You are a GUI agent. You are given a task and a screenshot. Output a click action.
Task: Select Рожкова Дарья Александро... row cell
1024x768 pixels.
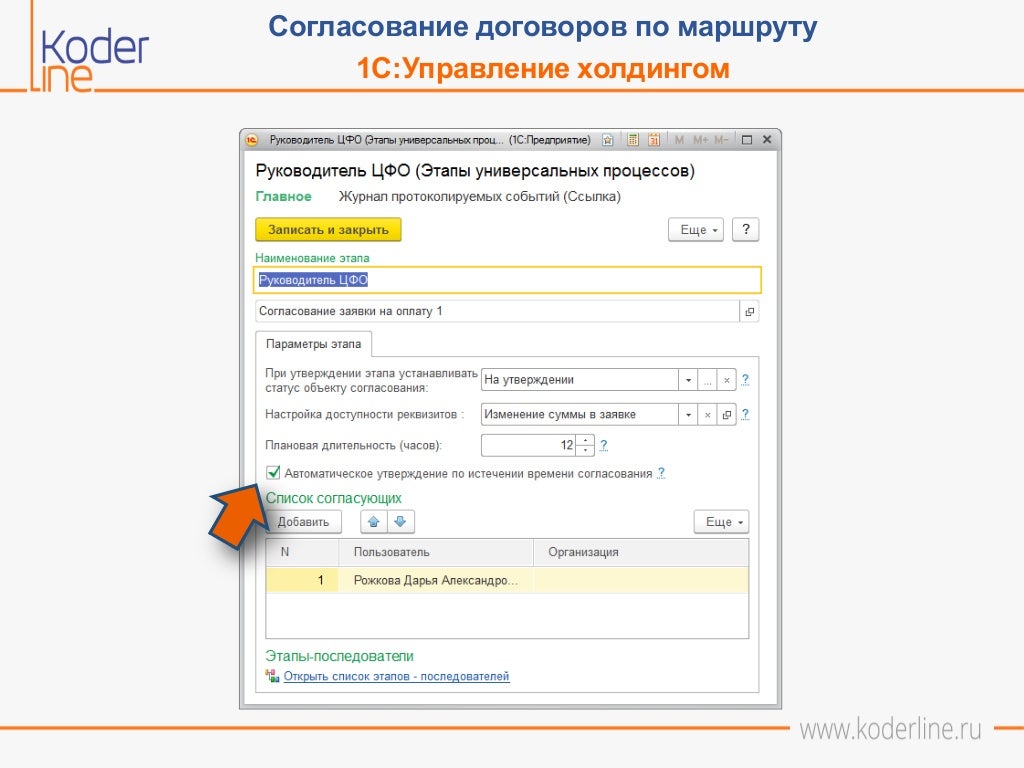tap(436, 580)
